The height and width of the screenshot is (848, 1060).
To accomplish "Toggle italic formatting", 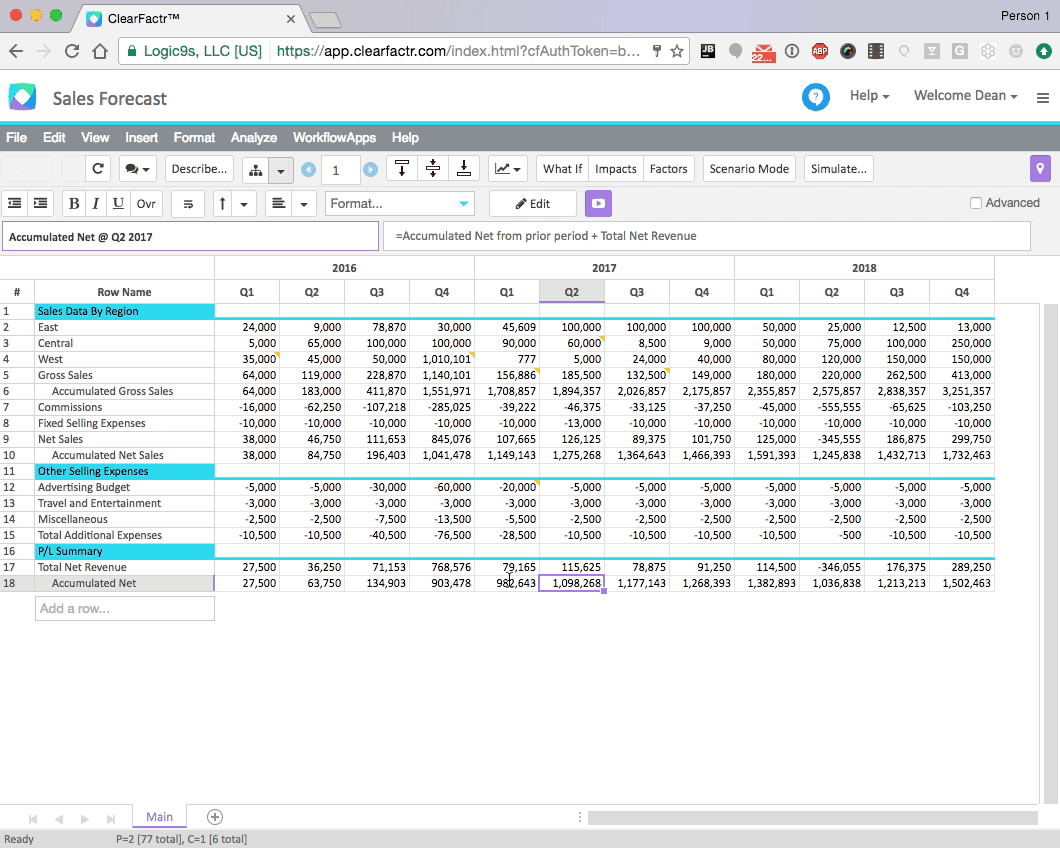I will click(96, 203).
